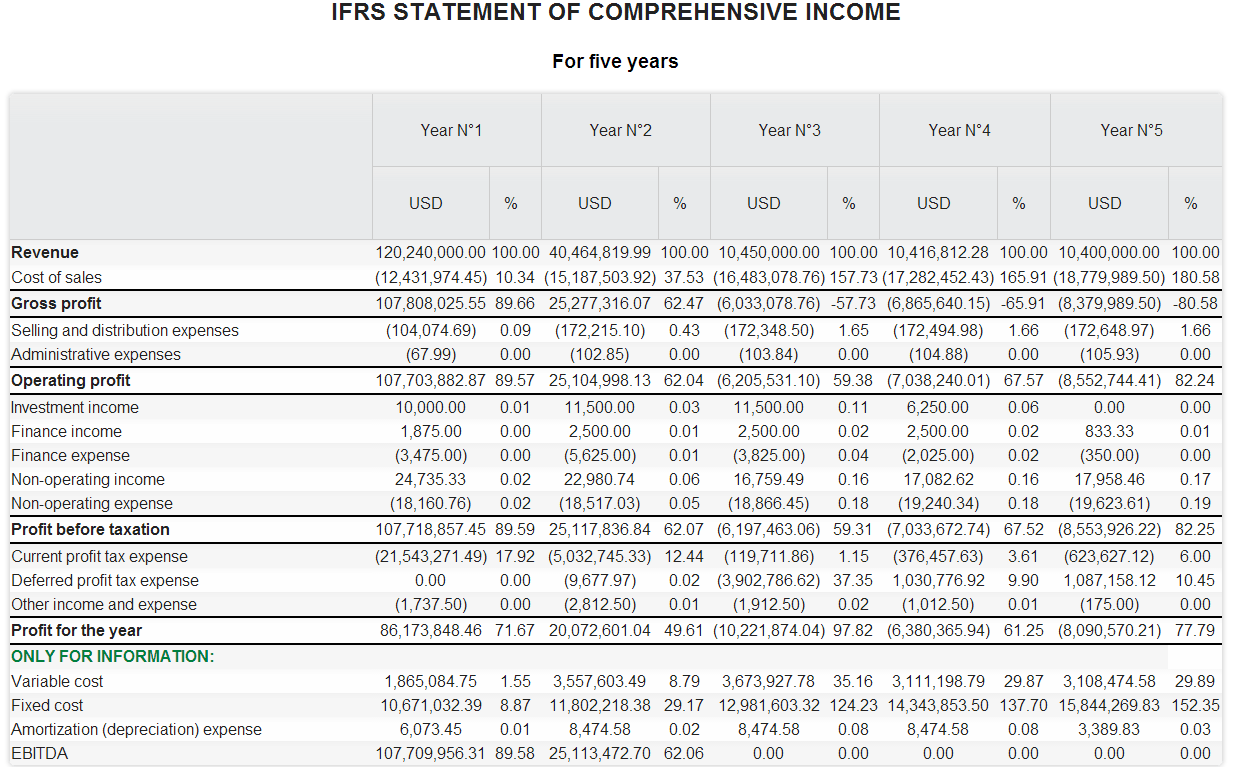1241x767 pixels.
Task: Select the Profit for the year label
Action: tap(76, 630)
